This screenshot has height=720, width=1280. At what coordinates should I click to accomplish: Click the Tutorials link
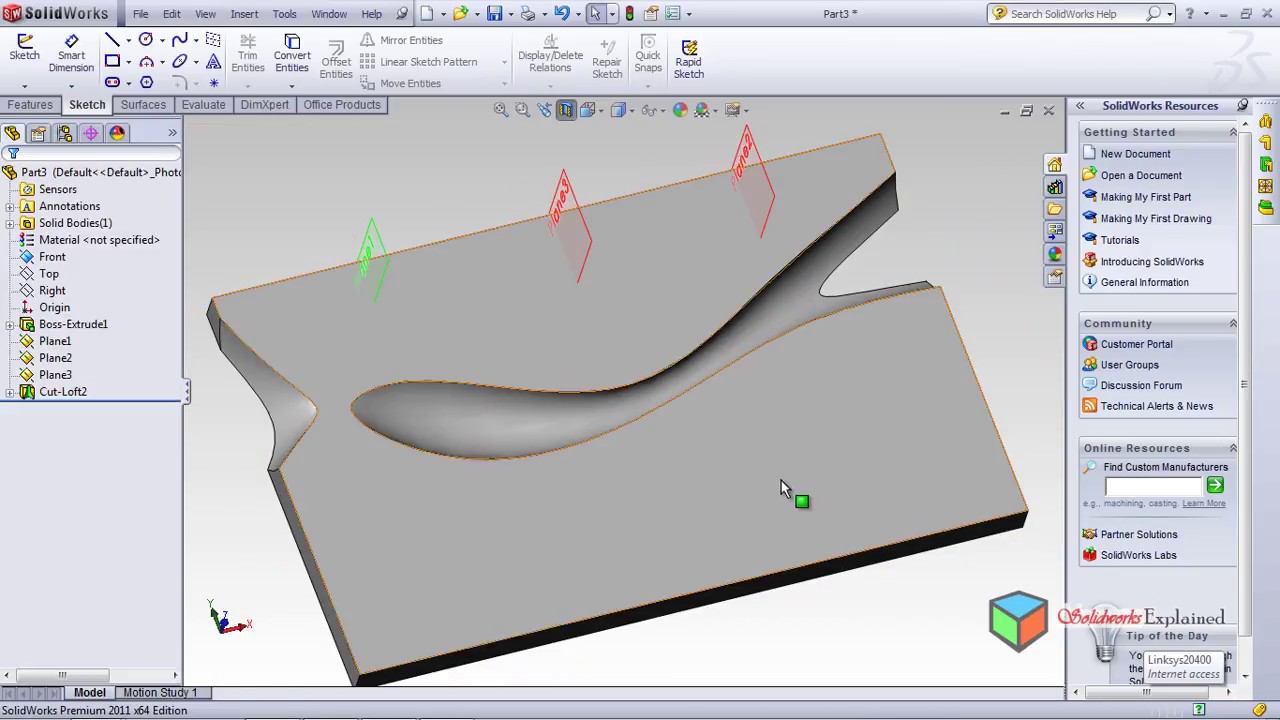pos(1119,240)
